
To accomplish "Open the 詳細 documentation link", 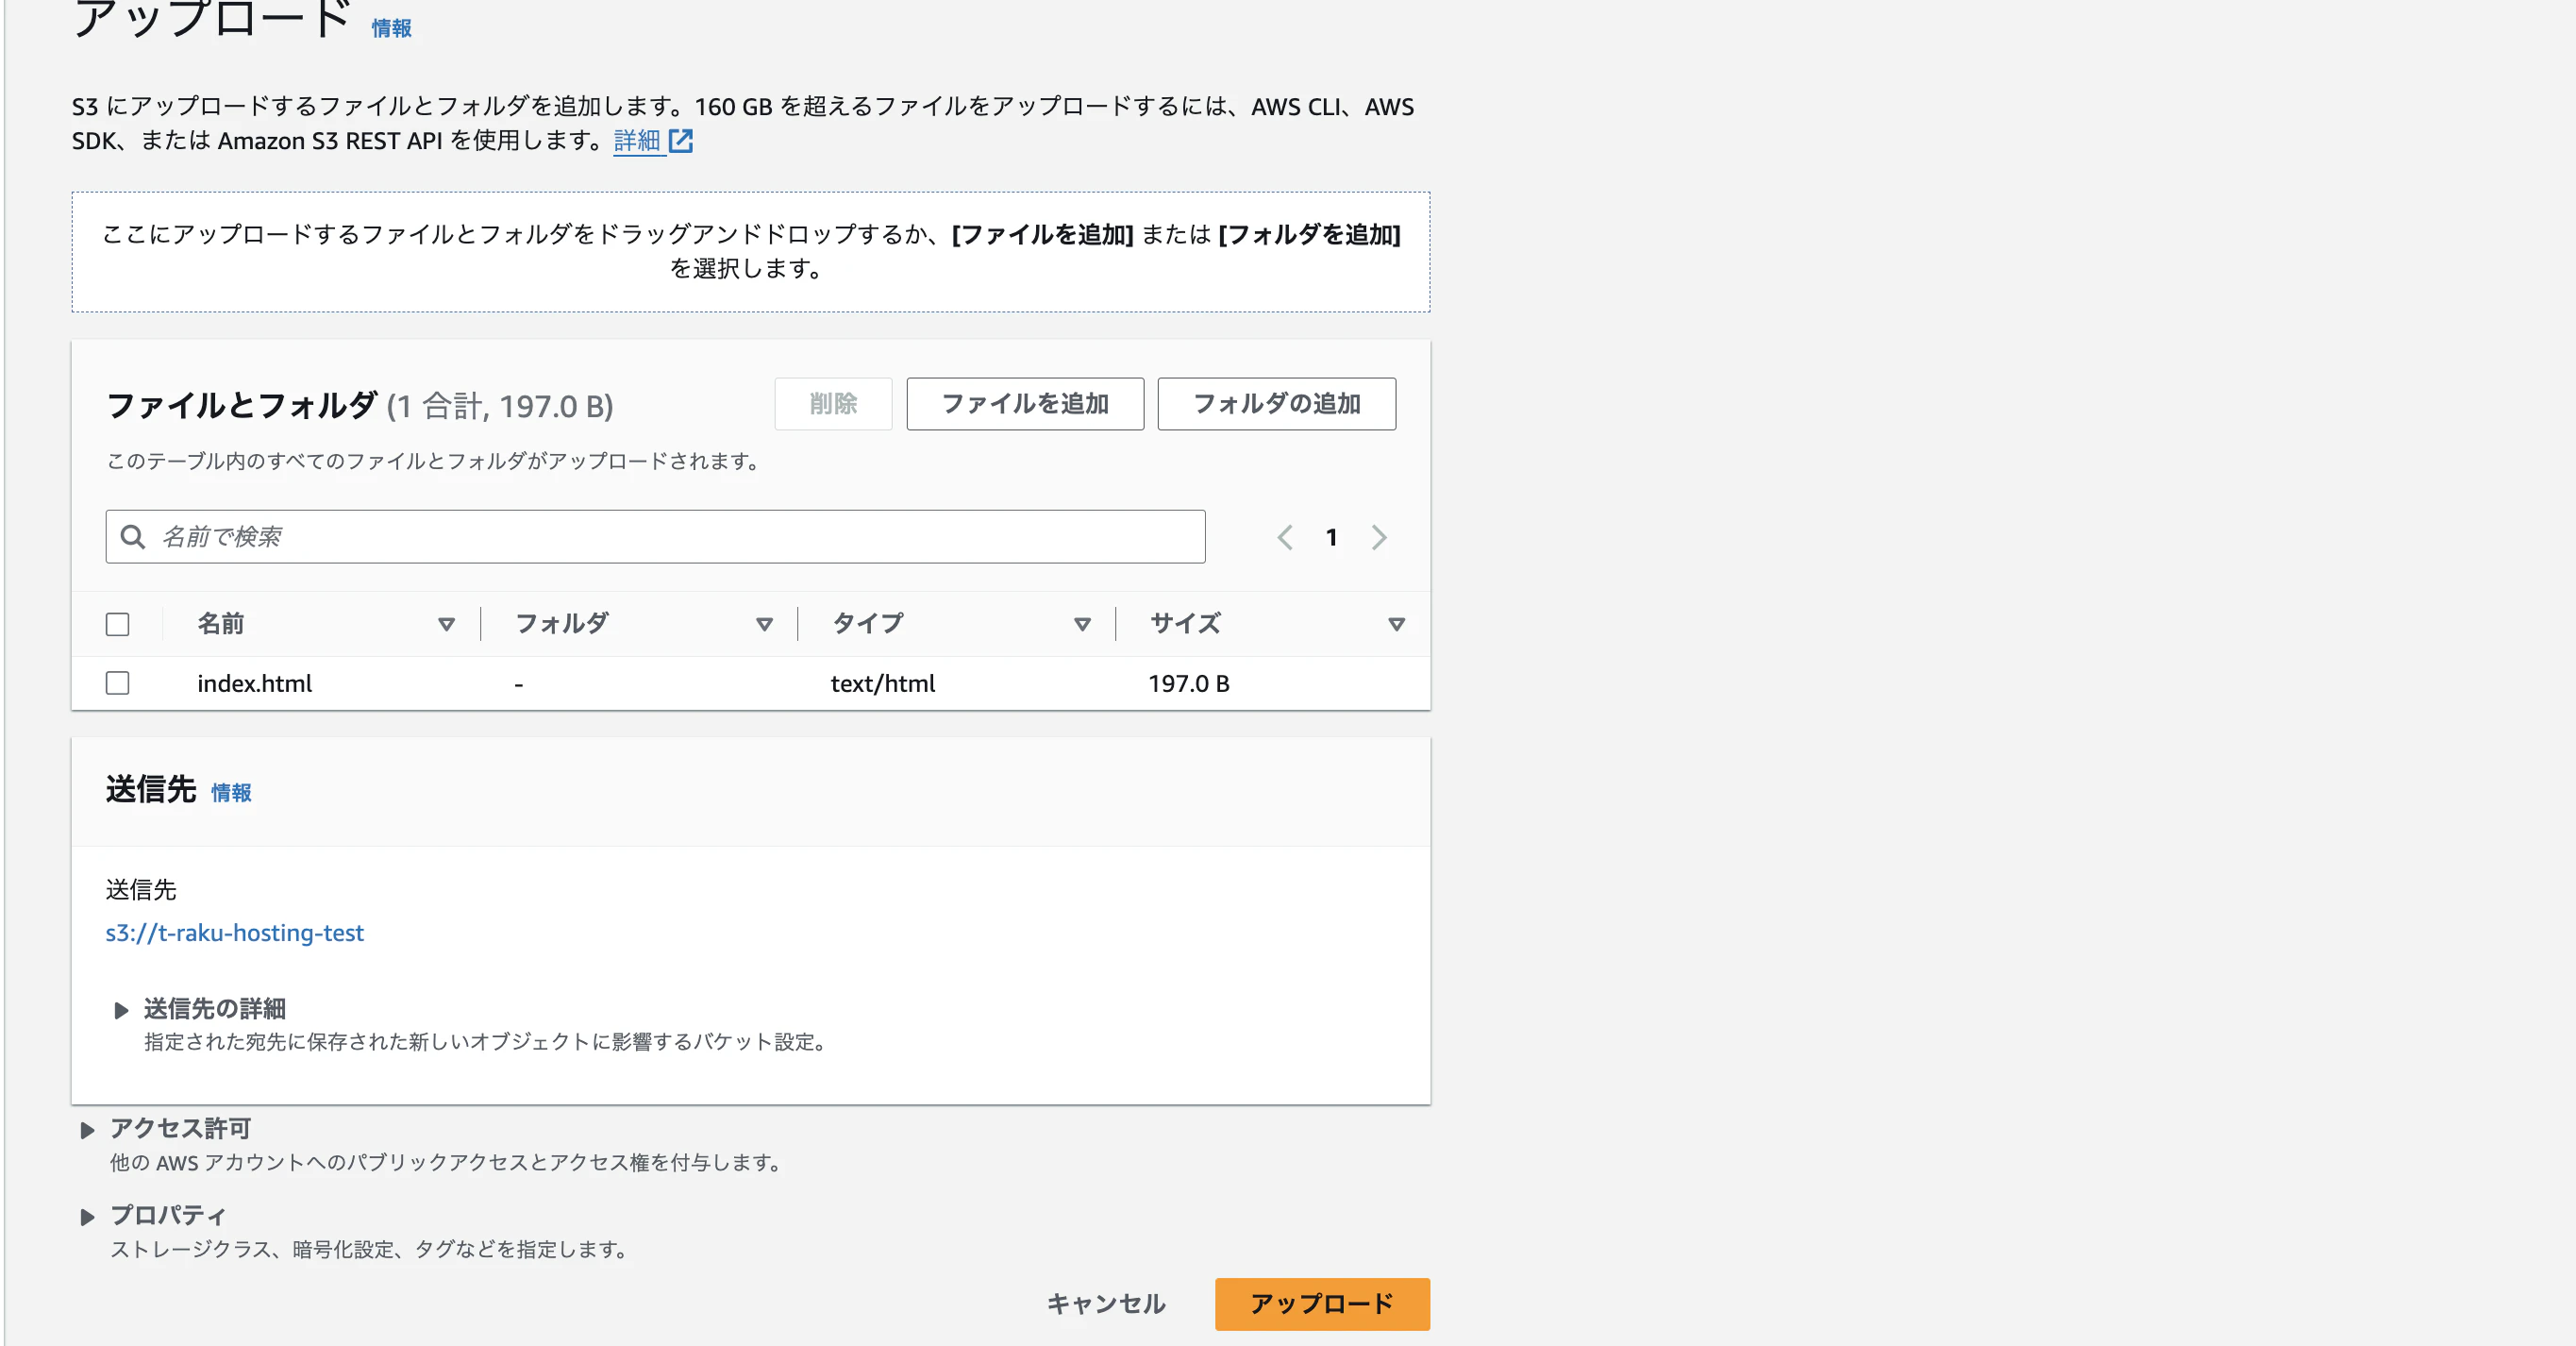I will (x=635, y=141).
